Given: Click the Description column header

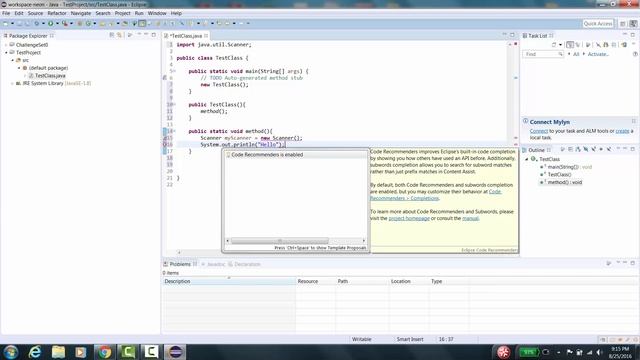Looking at the screenshot, I should [x=229, y=281].
